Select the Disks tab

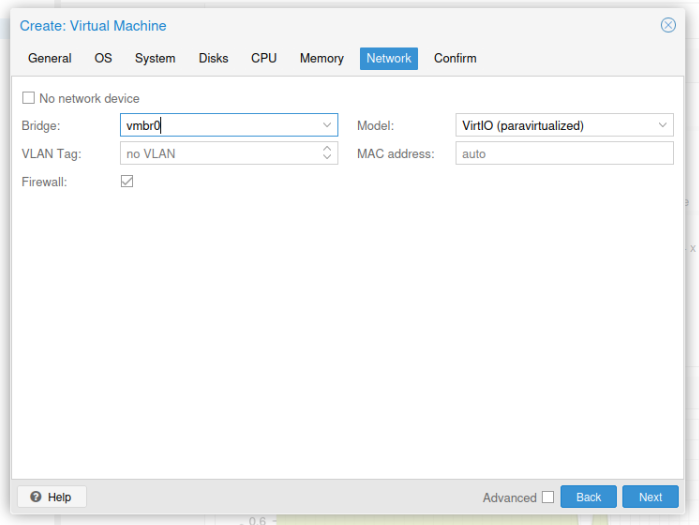pos(213,58)
